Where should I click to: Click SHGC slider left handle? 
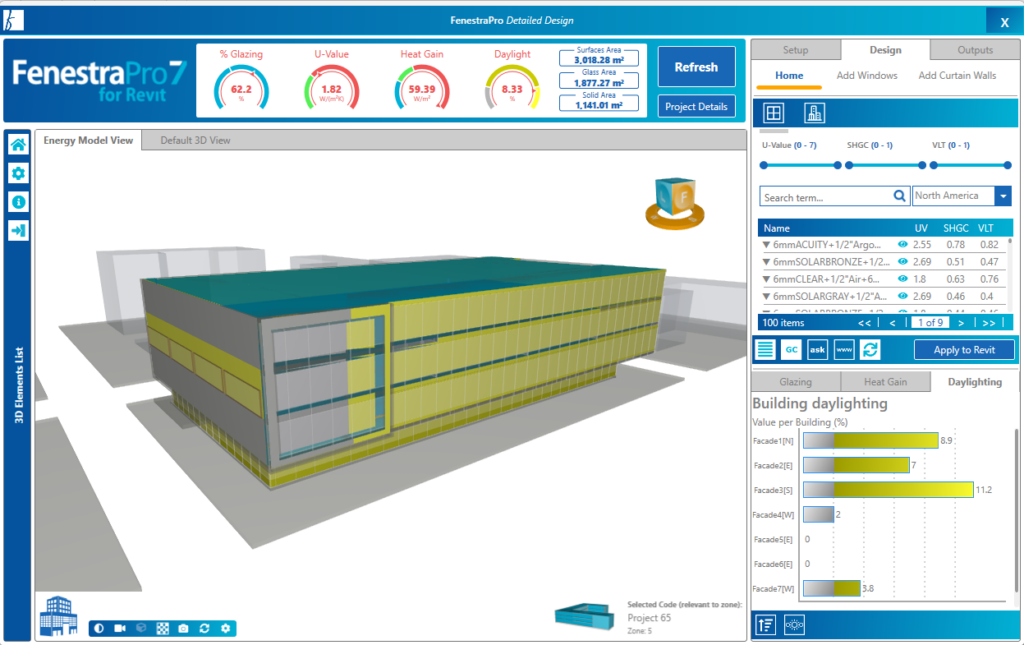[849, 165]
